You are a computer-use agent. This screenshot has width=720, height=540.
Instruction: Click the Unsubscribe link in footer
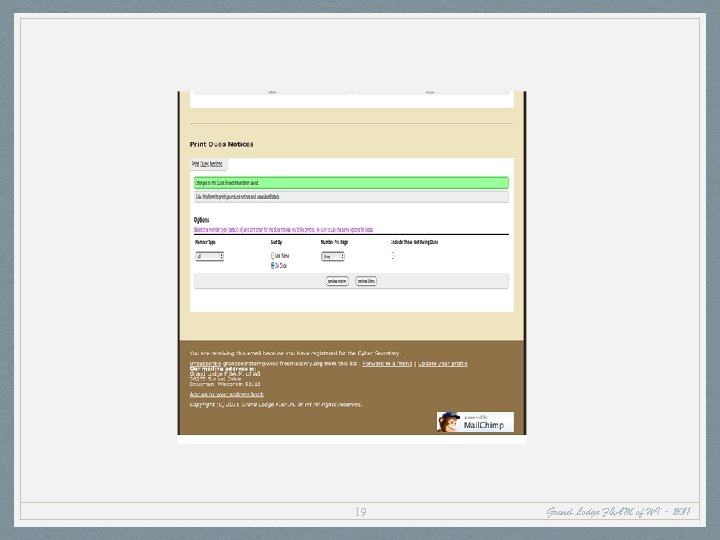coord(205,363)
